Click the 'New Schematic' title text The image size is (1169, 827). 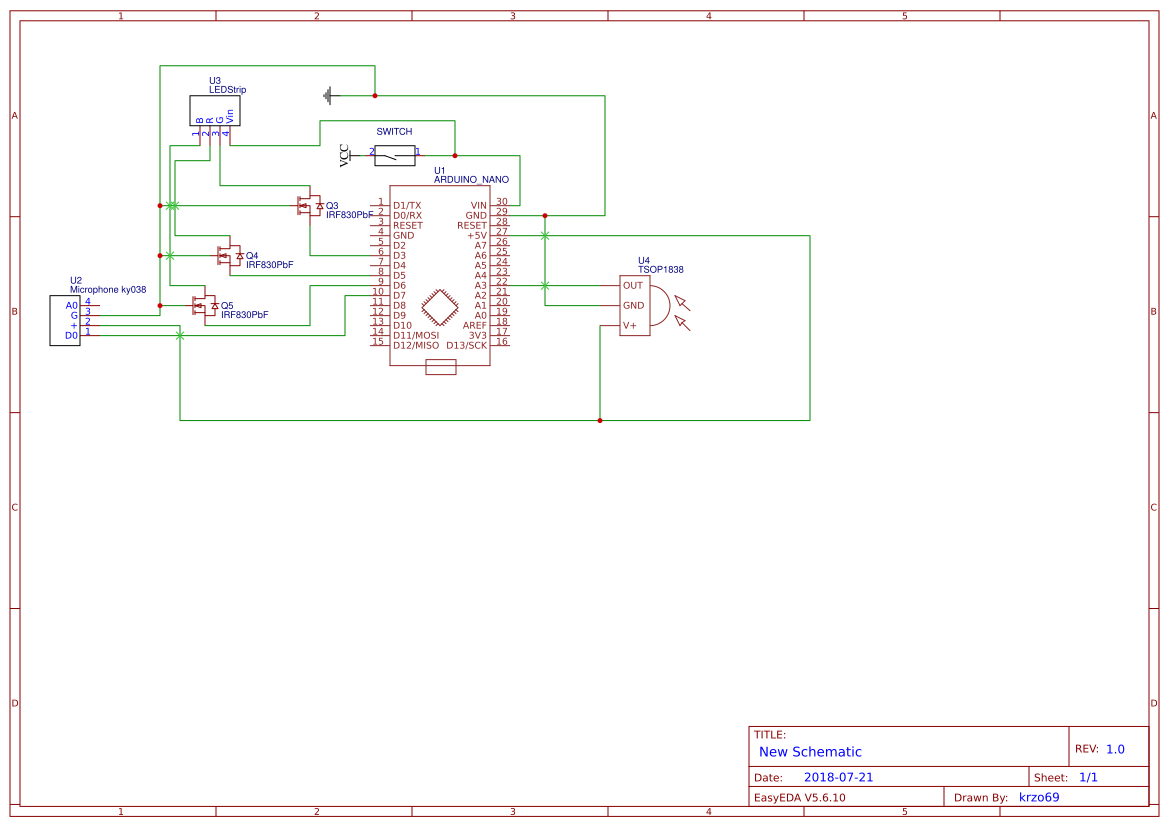pyautogui.click(x=810, y=752)
